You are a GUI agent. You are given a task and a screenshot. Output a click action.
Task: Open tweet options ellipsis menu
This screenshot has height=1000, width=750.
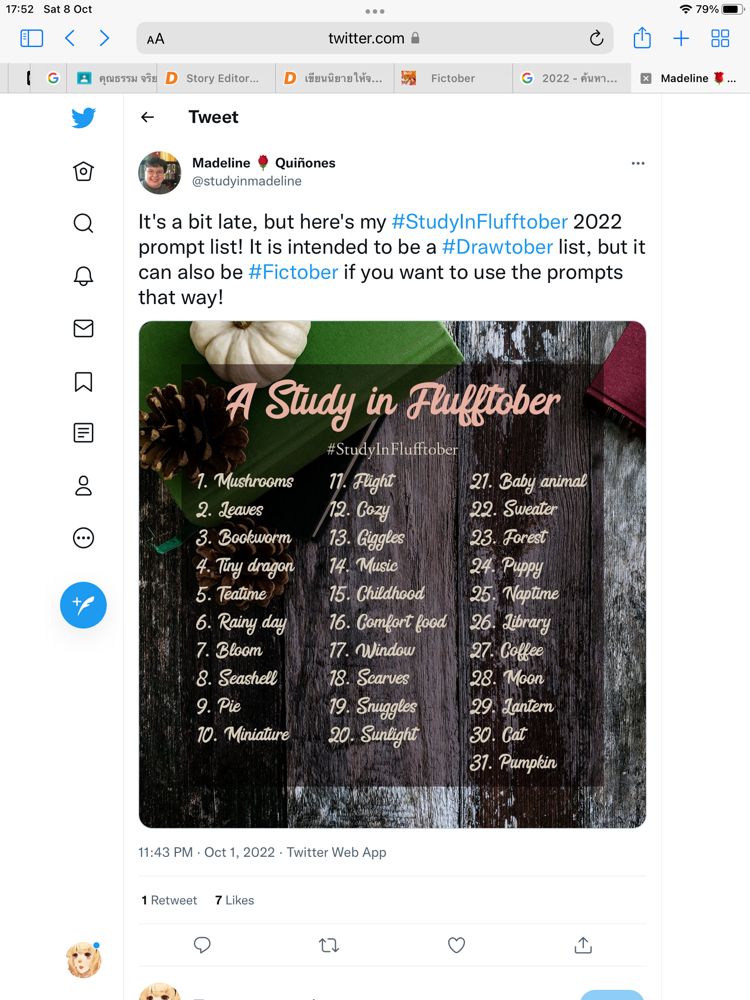pyautogui.click(x=638, y=163)
